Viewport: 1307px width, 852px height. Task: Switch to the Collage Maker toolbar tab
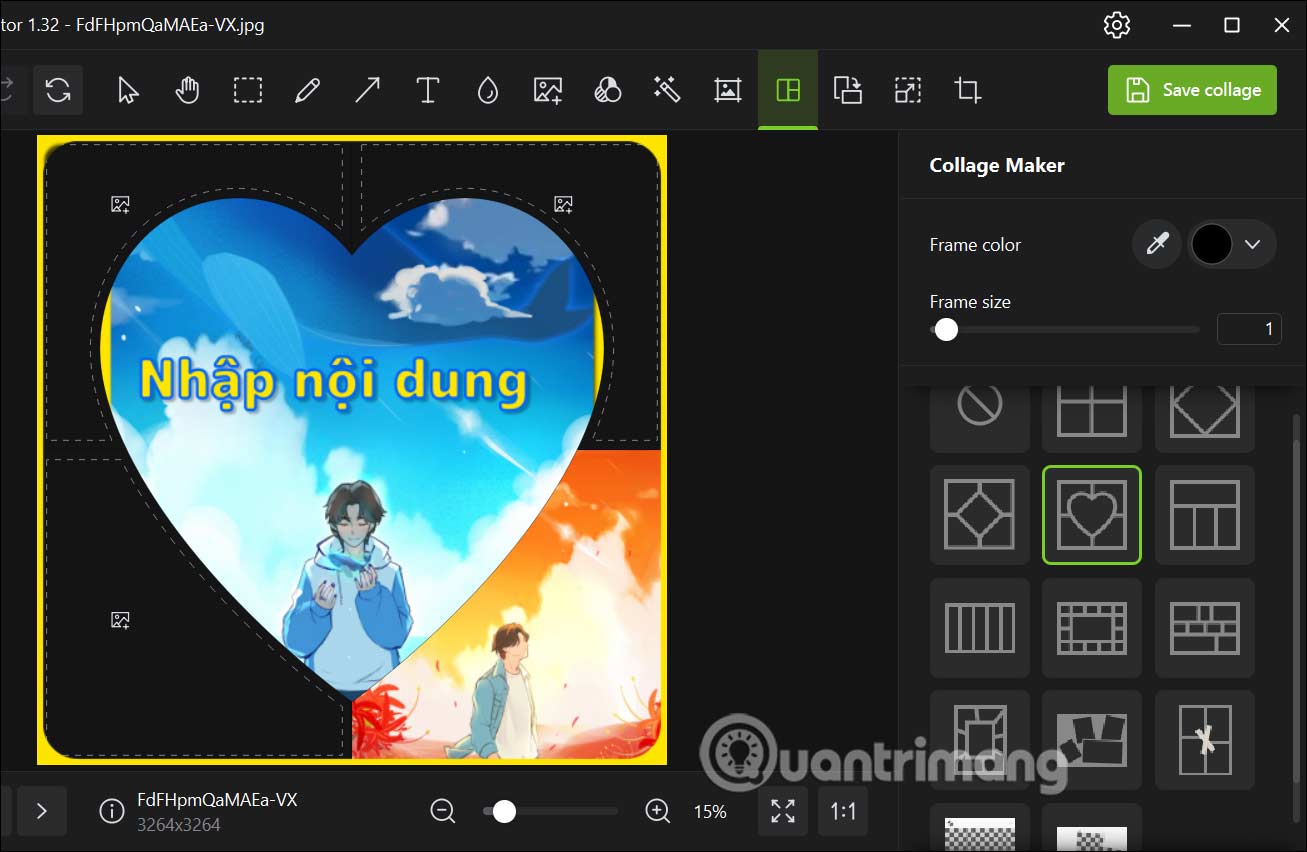[787, 90]
